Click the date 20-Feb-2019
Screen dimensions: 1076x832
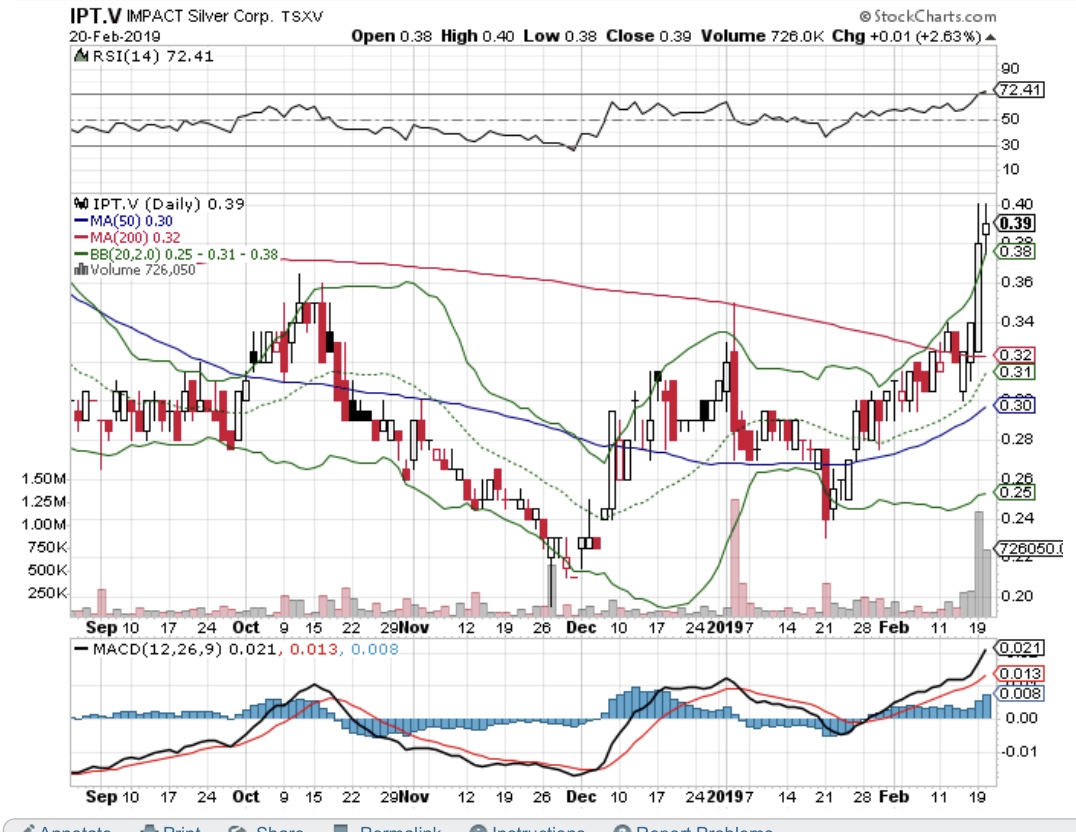pyautogui.click(x=115, y=36)
